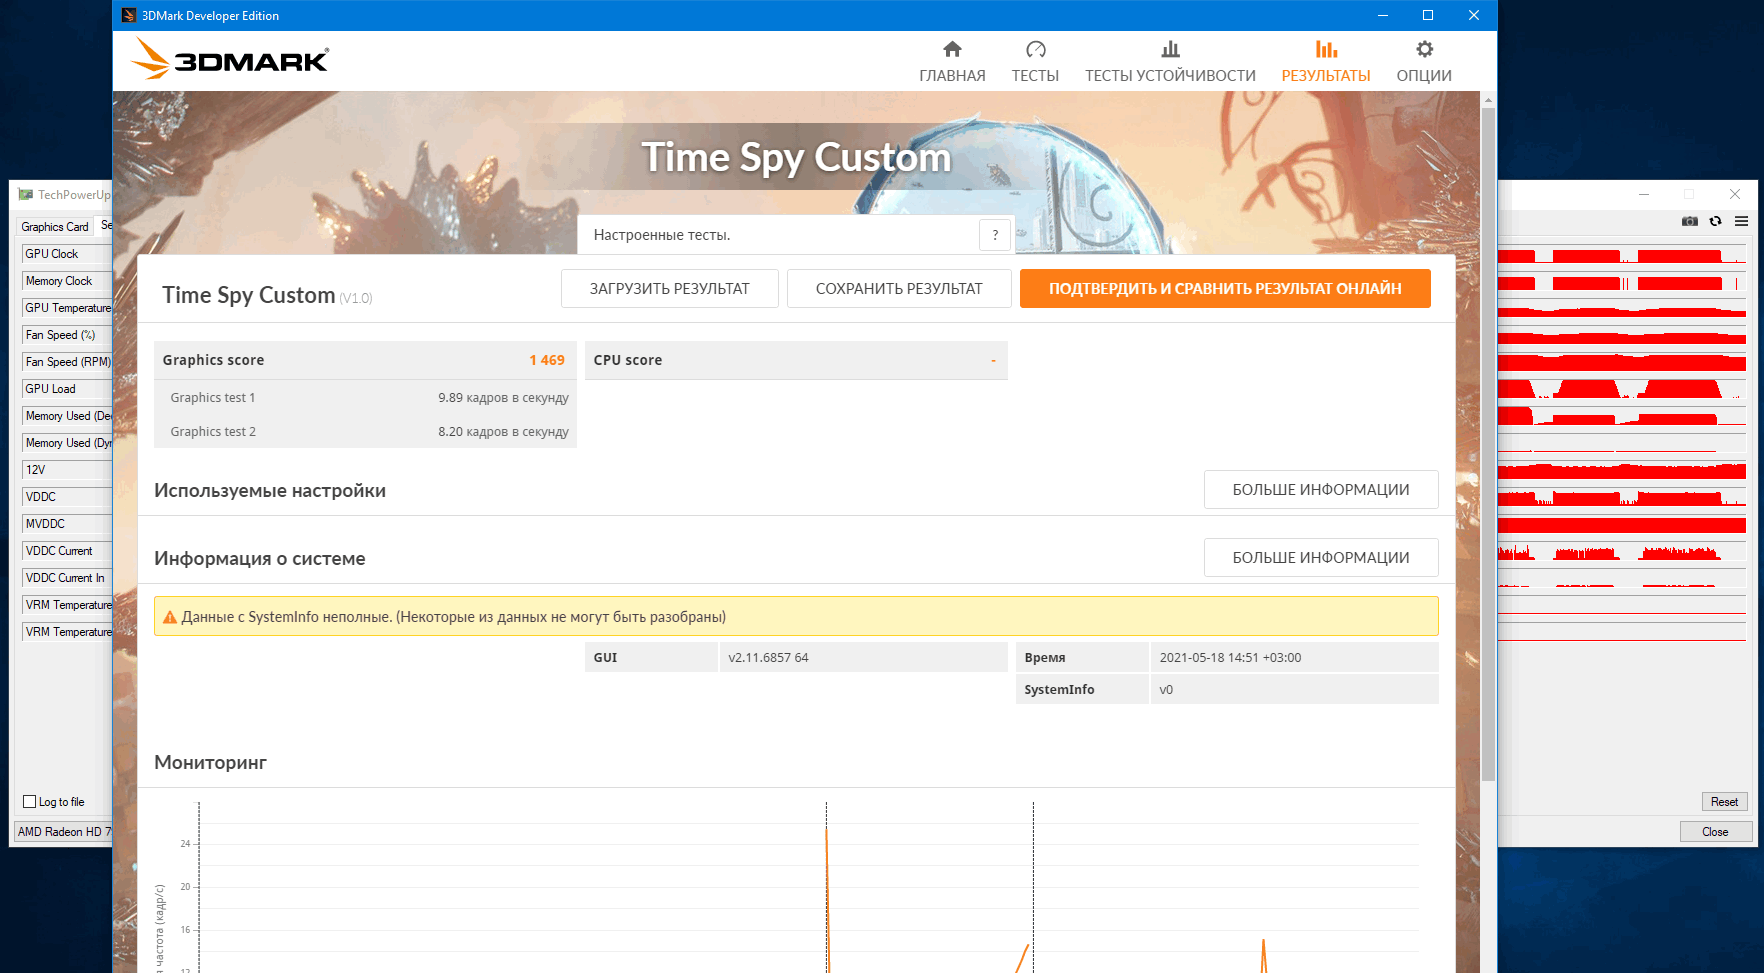
Task: Open ТЕСТЫ УСТОЙЧИВОСТИ tab
Action: click(x=1170, y=62)
